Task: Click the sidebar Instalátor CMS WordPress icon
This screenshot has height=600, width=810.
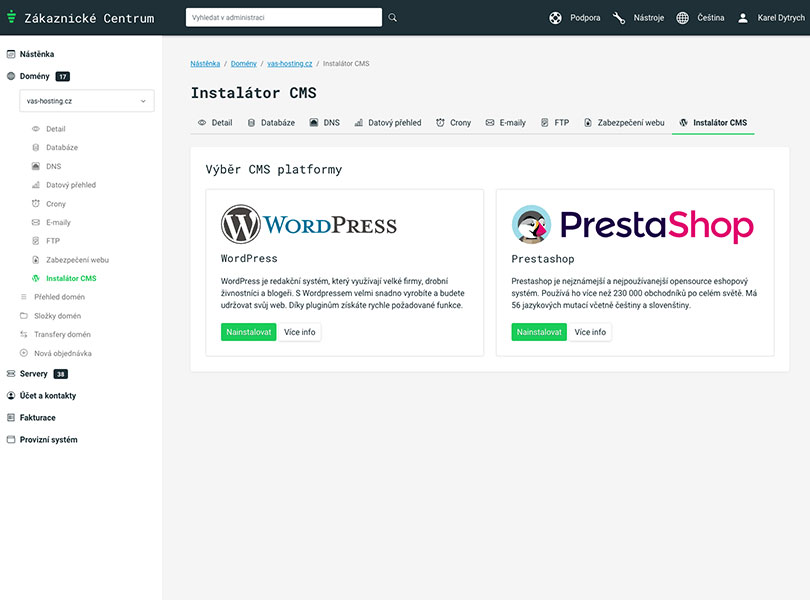Action: click(x=36, y=278)
